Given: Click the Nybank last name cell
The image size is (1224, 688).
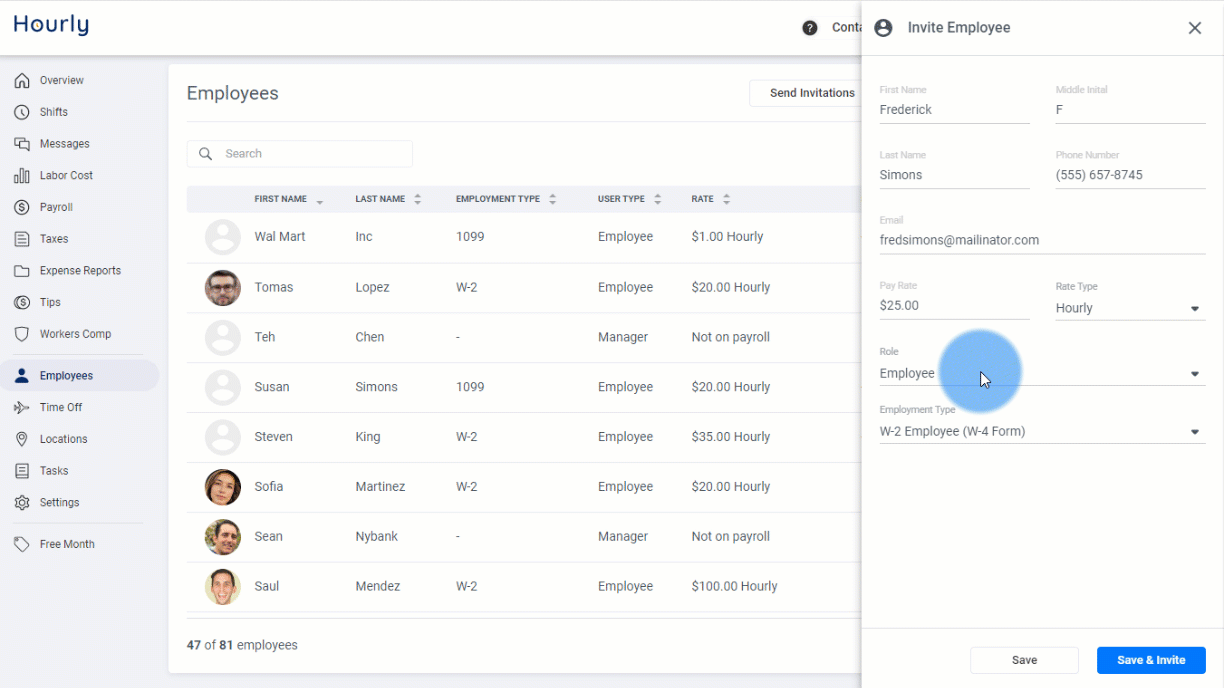Looking at the screenshot, I should point(377,537).
